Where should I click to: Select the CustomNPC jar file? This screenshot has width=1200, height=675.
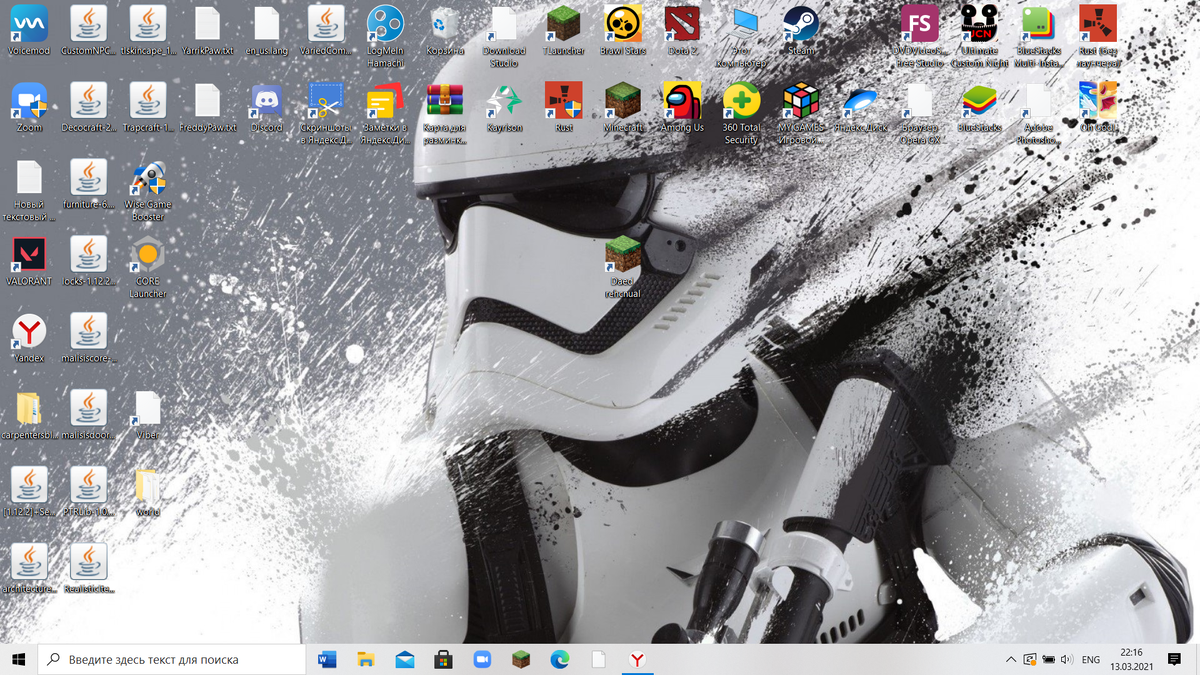point(88,30)
